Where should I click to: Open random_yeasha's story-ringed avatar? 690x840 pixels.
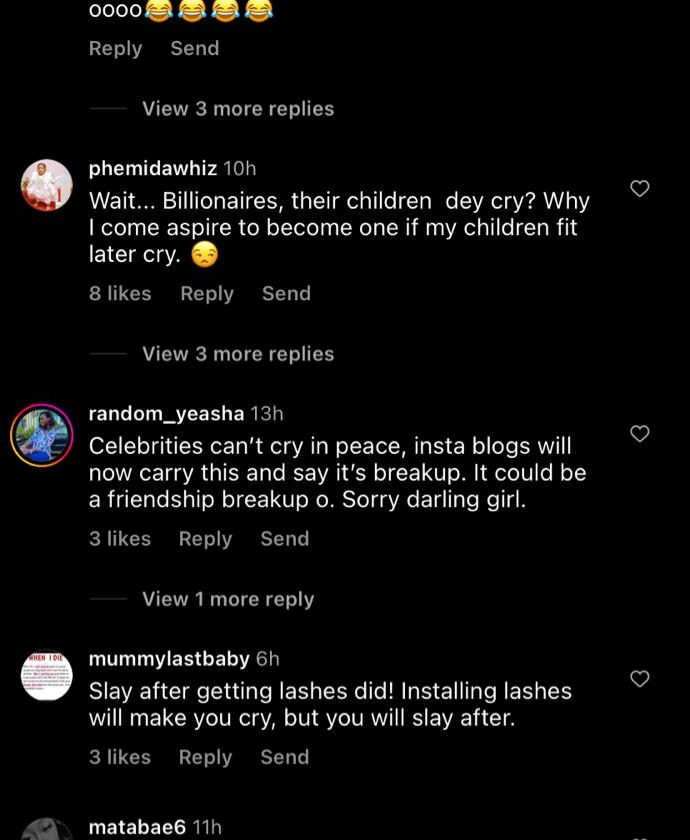(x=42, y=435)
